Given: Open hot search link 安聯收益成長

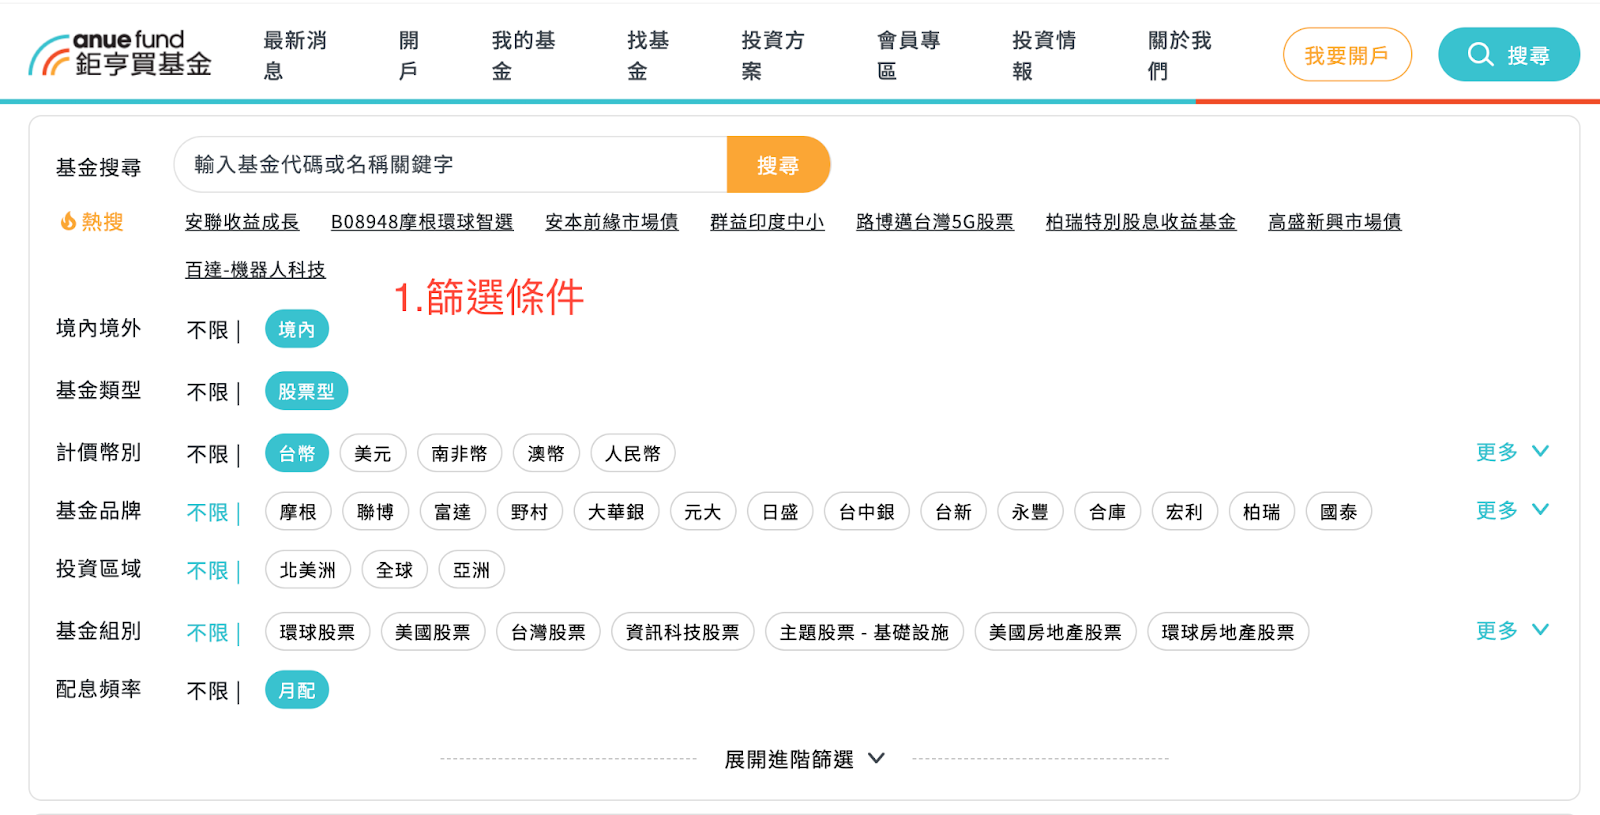Looking at the screenshot, I should pyautogui.click(x=242, y=222).
